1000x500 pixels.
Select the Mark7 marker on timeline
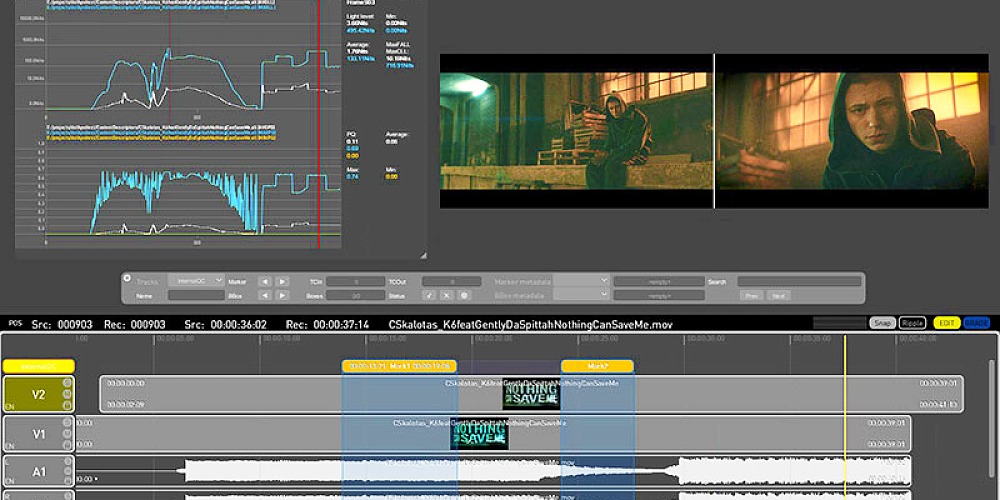coord(597,366)
